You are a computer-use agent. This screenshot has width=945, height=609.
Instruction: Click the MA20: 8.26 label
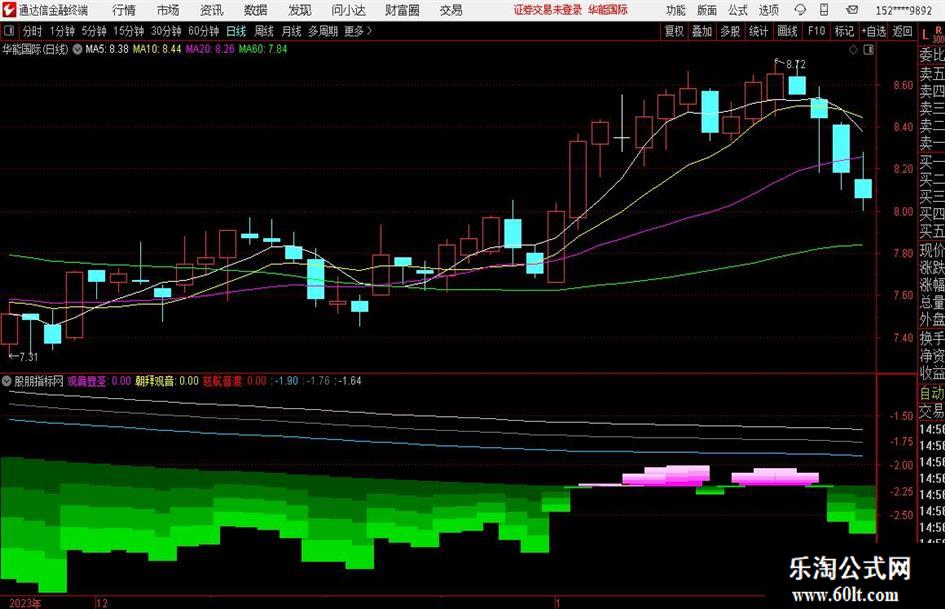210,49
